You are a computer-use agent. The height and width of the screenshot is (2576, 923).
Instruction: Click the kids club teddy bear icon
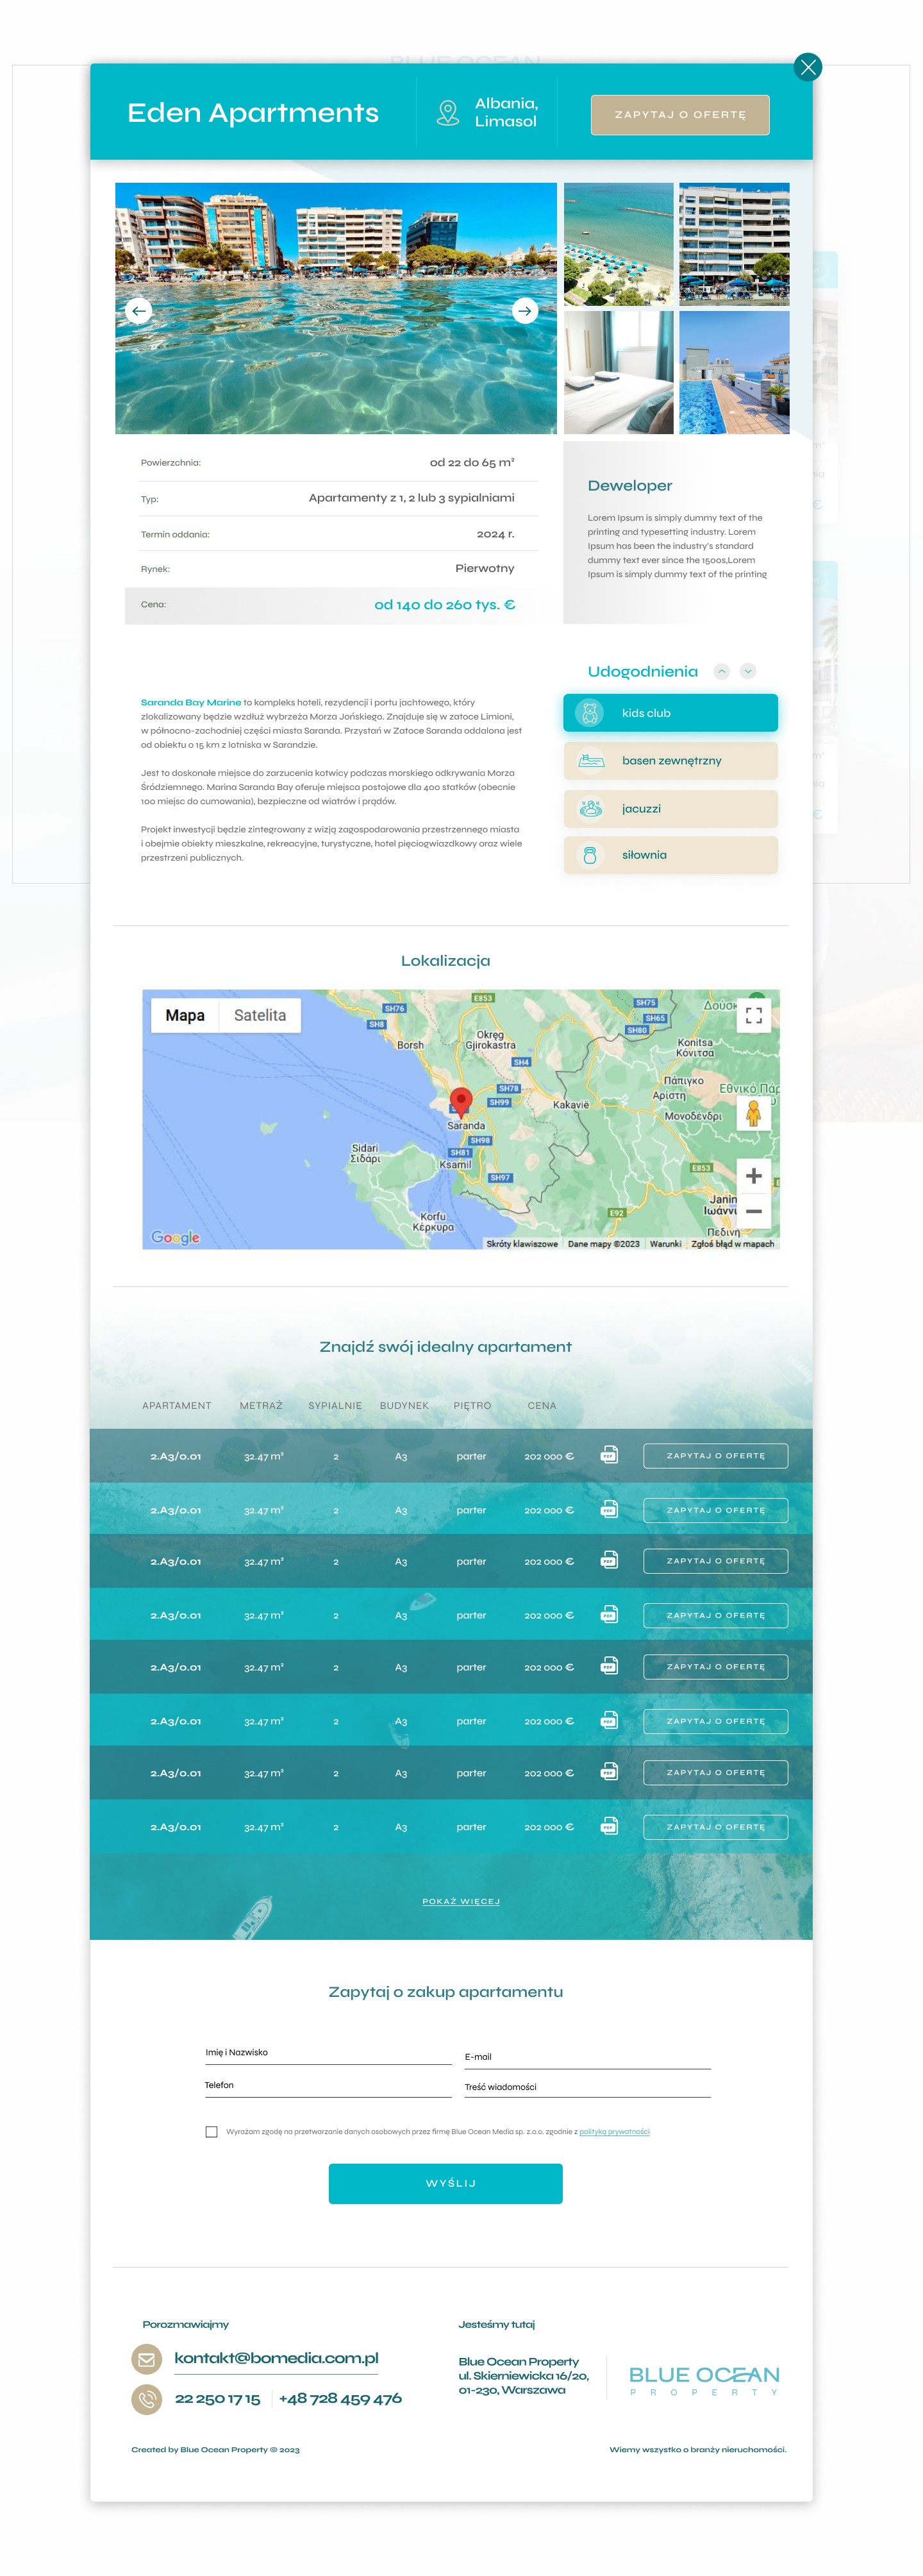point(590,713)
